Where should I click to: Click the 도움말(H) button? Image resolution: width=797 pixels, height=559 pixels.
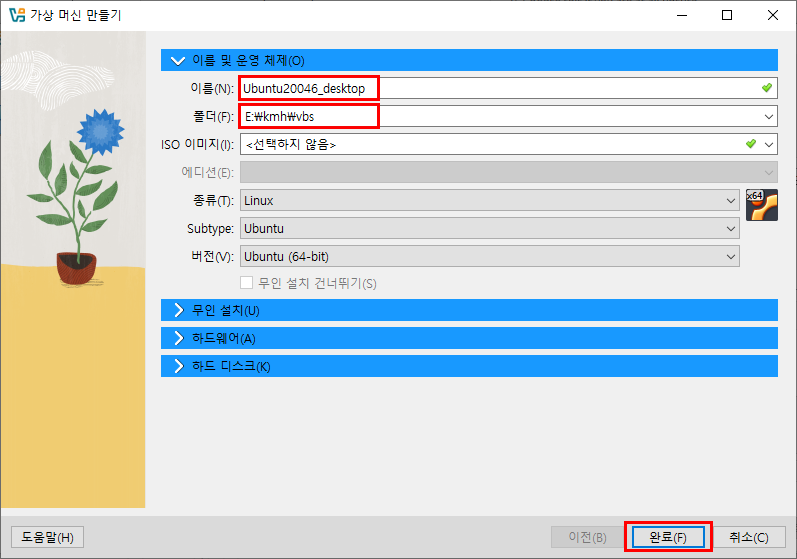(47, 537)
